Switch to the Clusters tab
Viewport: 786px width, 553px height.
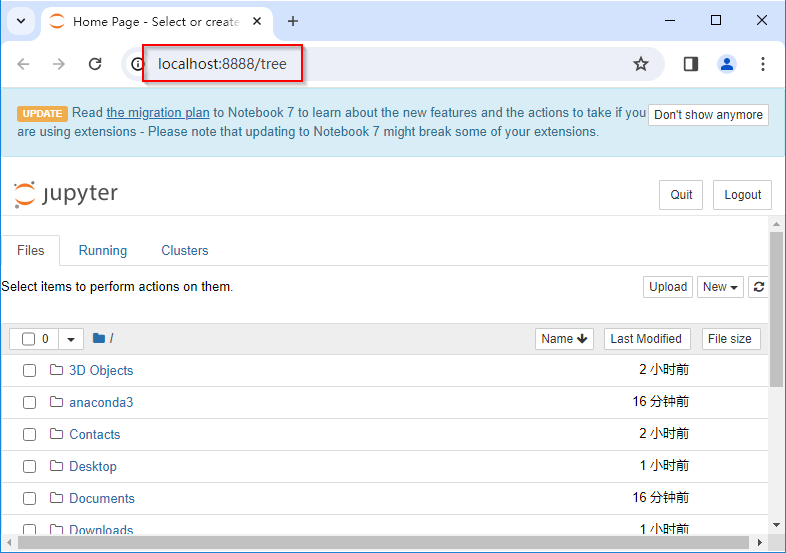tap(185, 251)
